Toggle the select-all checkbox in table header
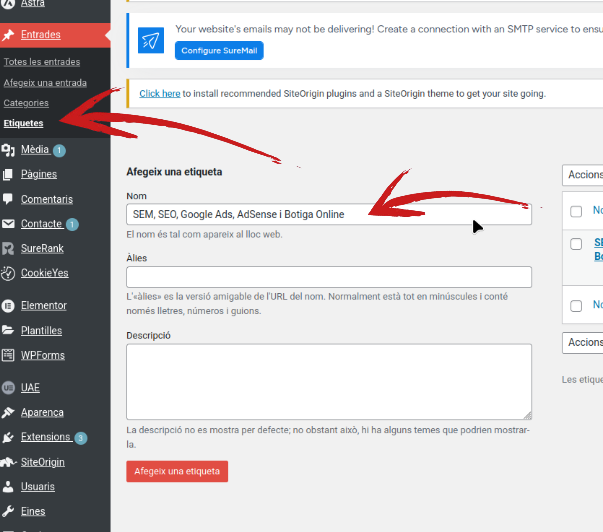Image resolution: width=603 pixels, height=532 pixels. point(576,211)
